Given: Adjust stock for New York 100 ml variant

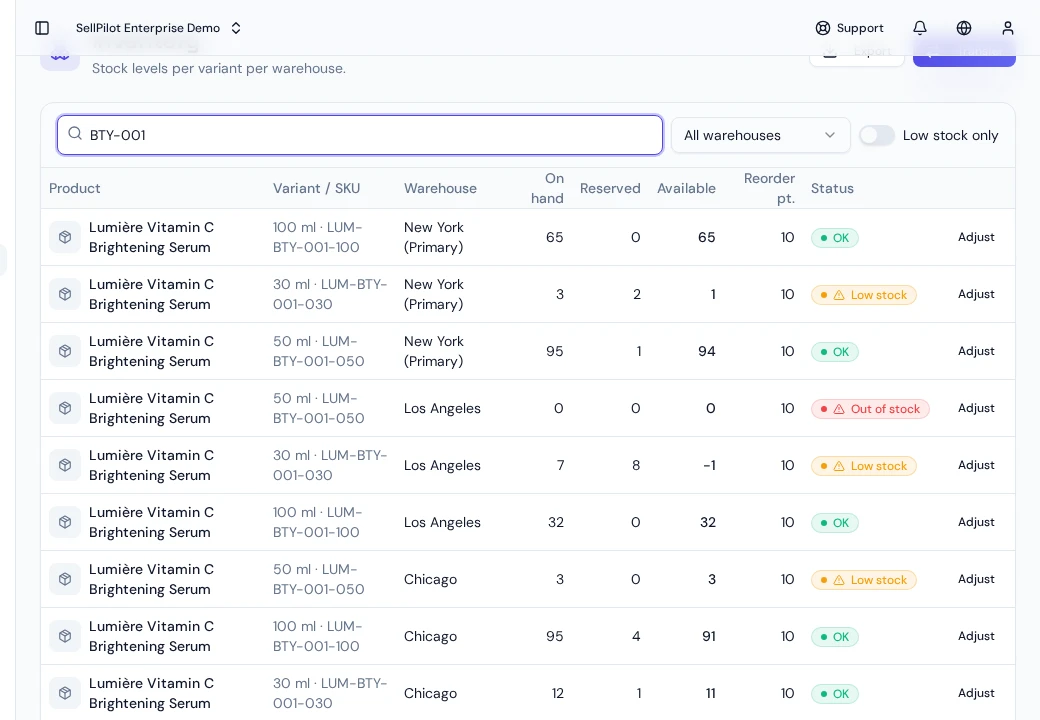Looking at the screenshot, I should pyautogui.click(x=976, y=237).
